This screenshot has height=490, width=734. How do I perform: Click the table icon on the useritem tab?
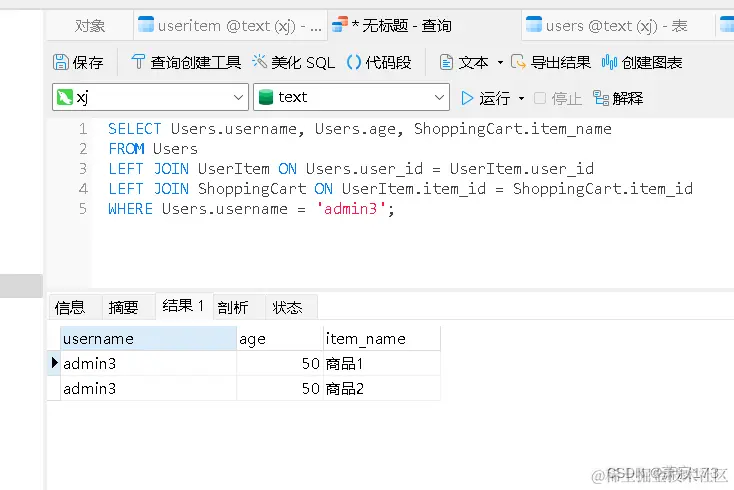pos(146,24)
